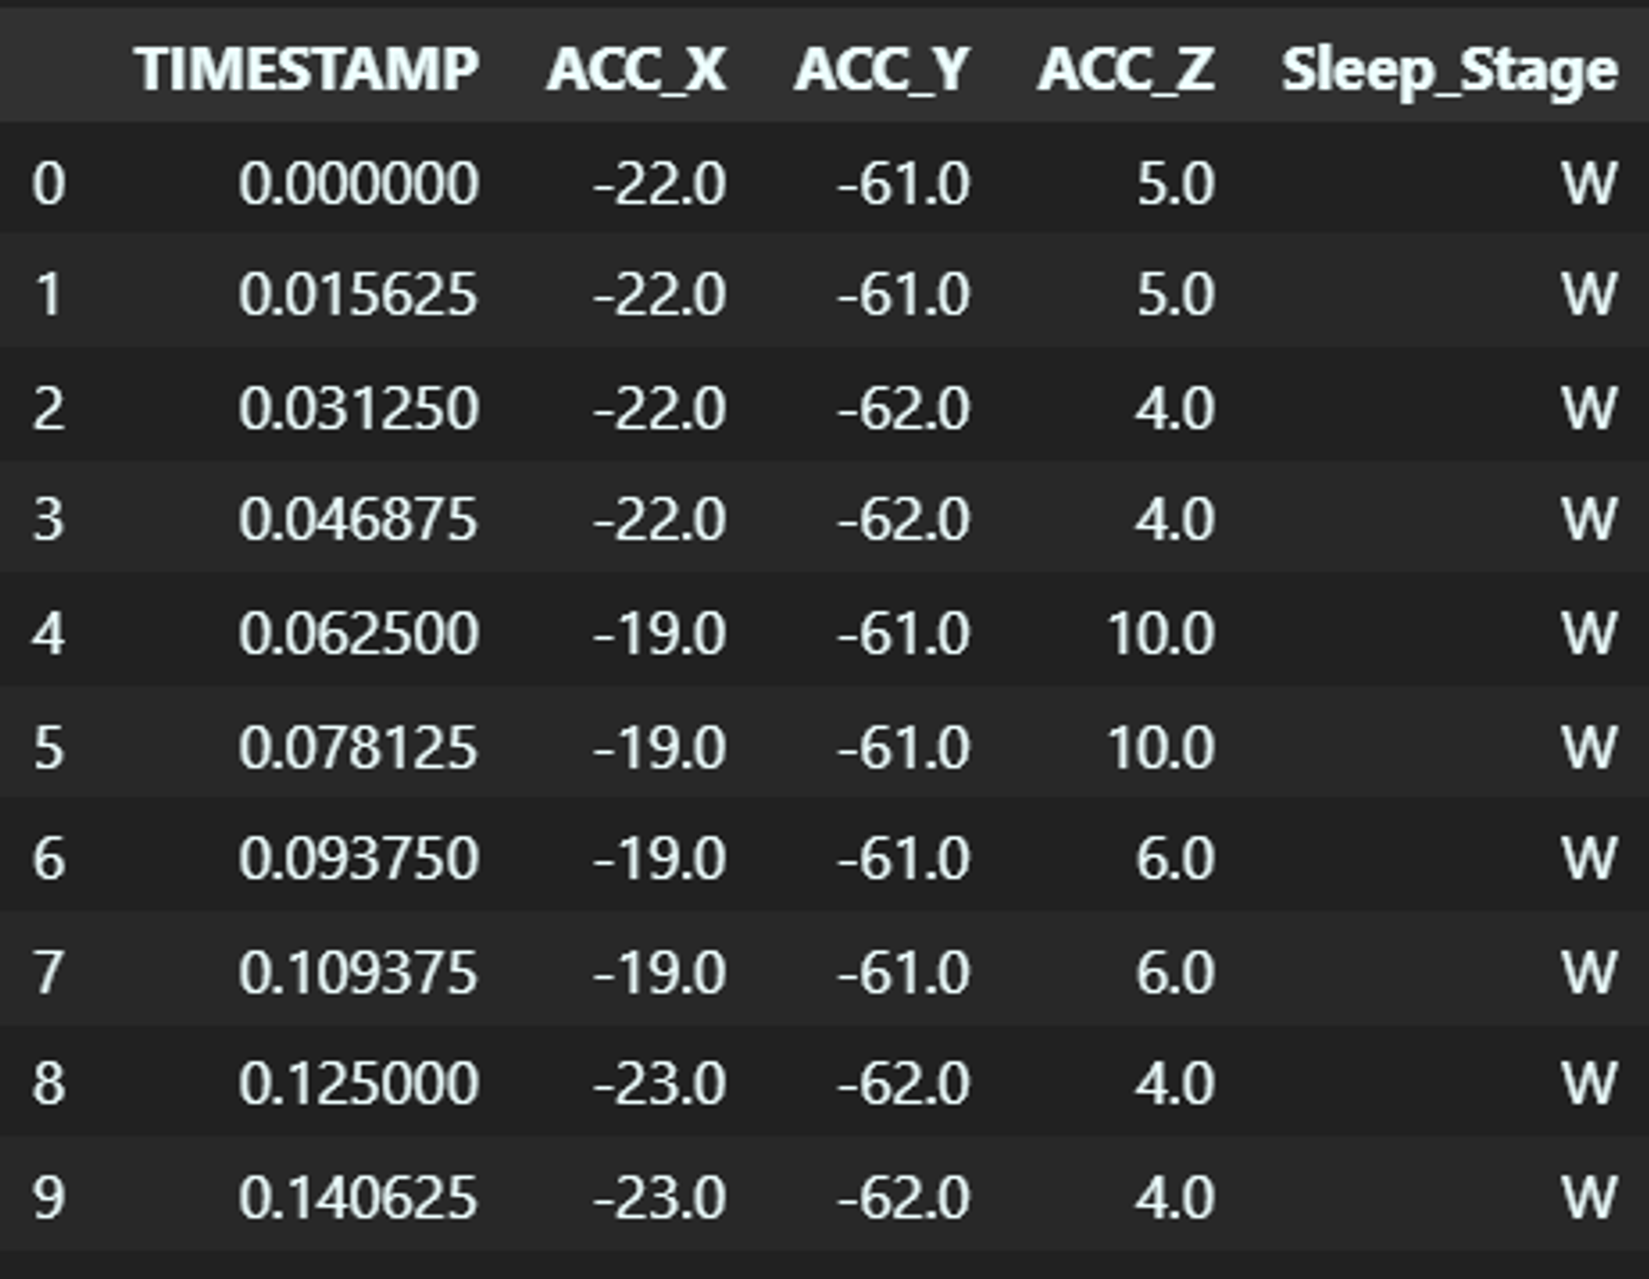Viewport: 1649px width, 1279px height.
Task: Click ACC_X value -23.0 in row 8
Action: 660,1084
